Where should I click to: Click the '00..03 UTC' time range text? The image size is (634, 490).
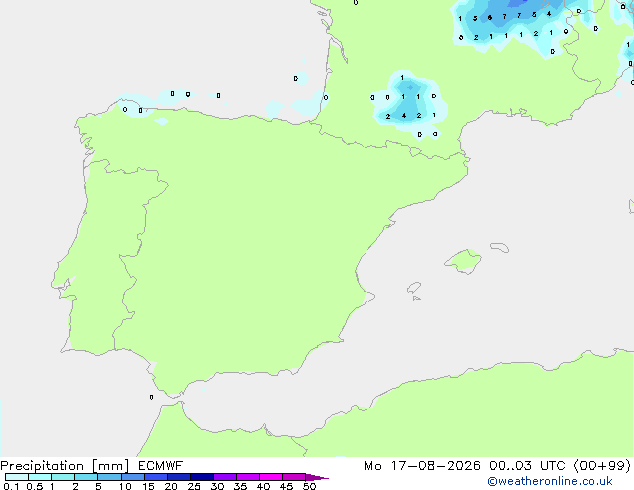click(527, 466)
